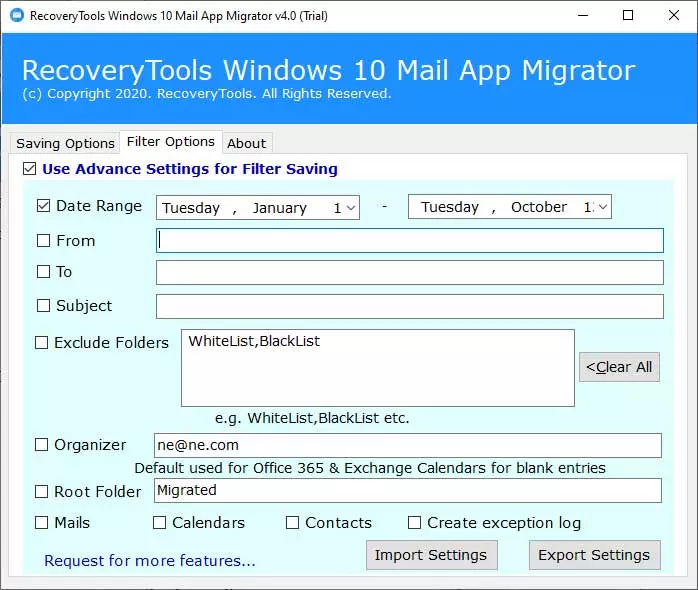
Task: Switch to the Saving Options tab
Action: coord(65,143)
